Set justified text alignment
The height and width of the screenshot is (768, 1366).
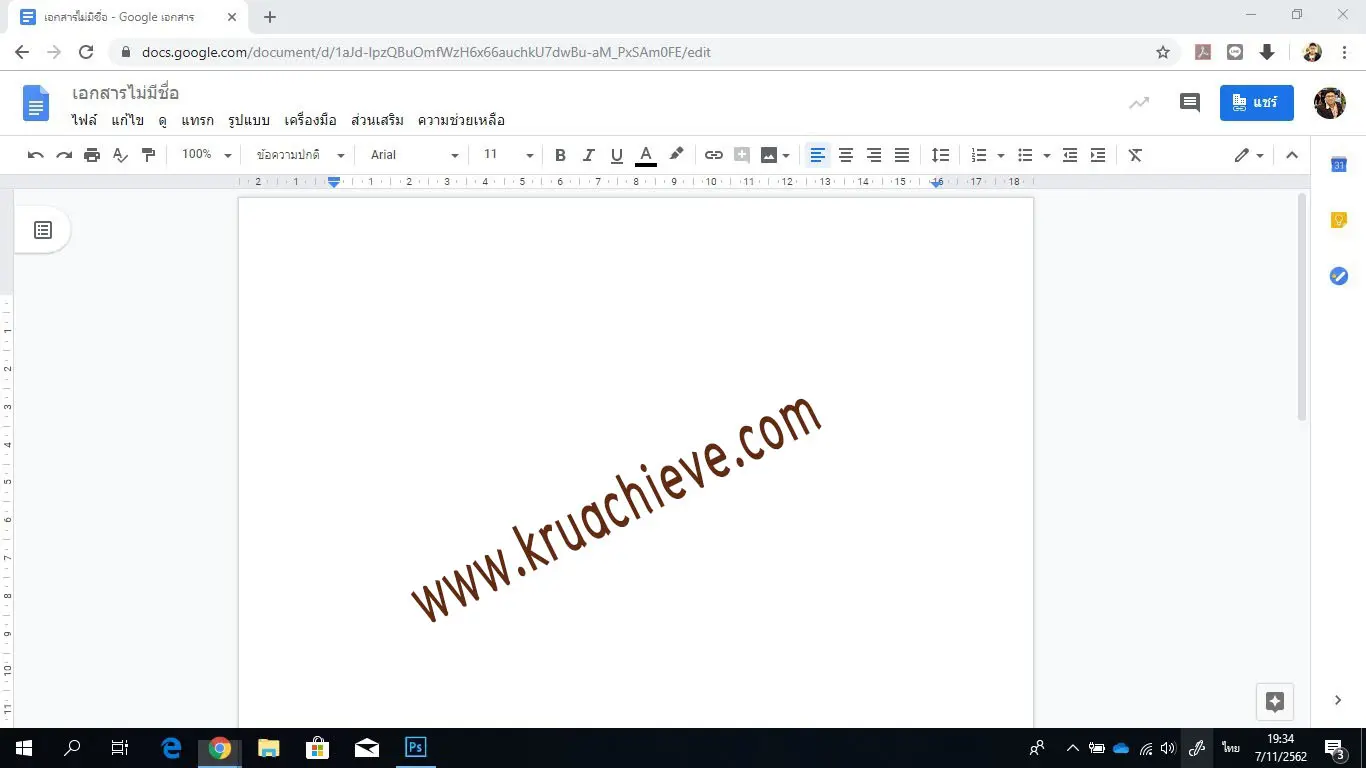[902, 155]
